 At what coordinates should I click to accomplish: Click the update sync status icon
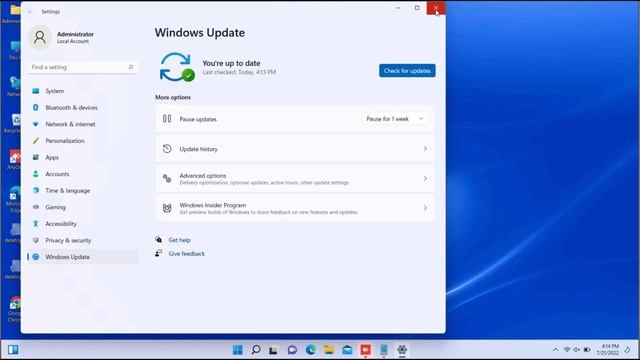coord(177,67)
